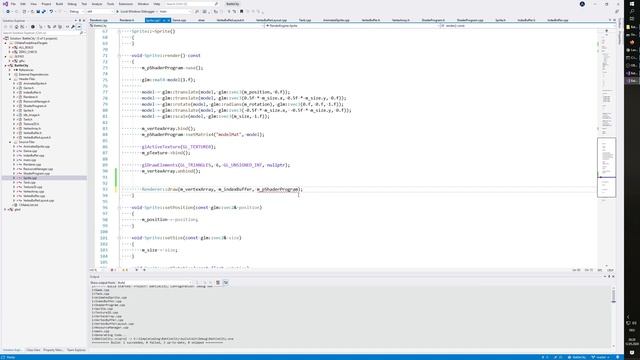Switch to the Game.cpp tab
640x360 pixels.
tap(179, 20)
